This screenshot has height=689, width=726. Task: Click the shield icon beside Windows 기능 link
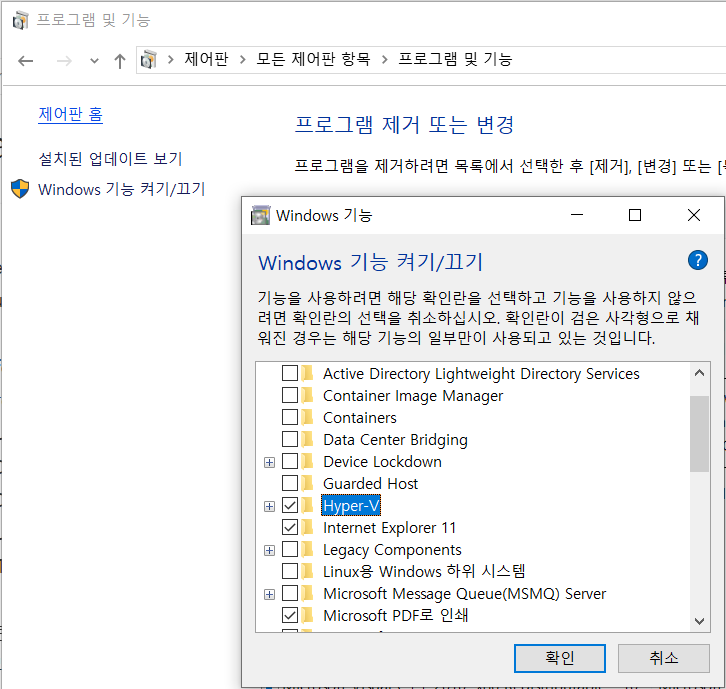(20, 189)
